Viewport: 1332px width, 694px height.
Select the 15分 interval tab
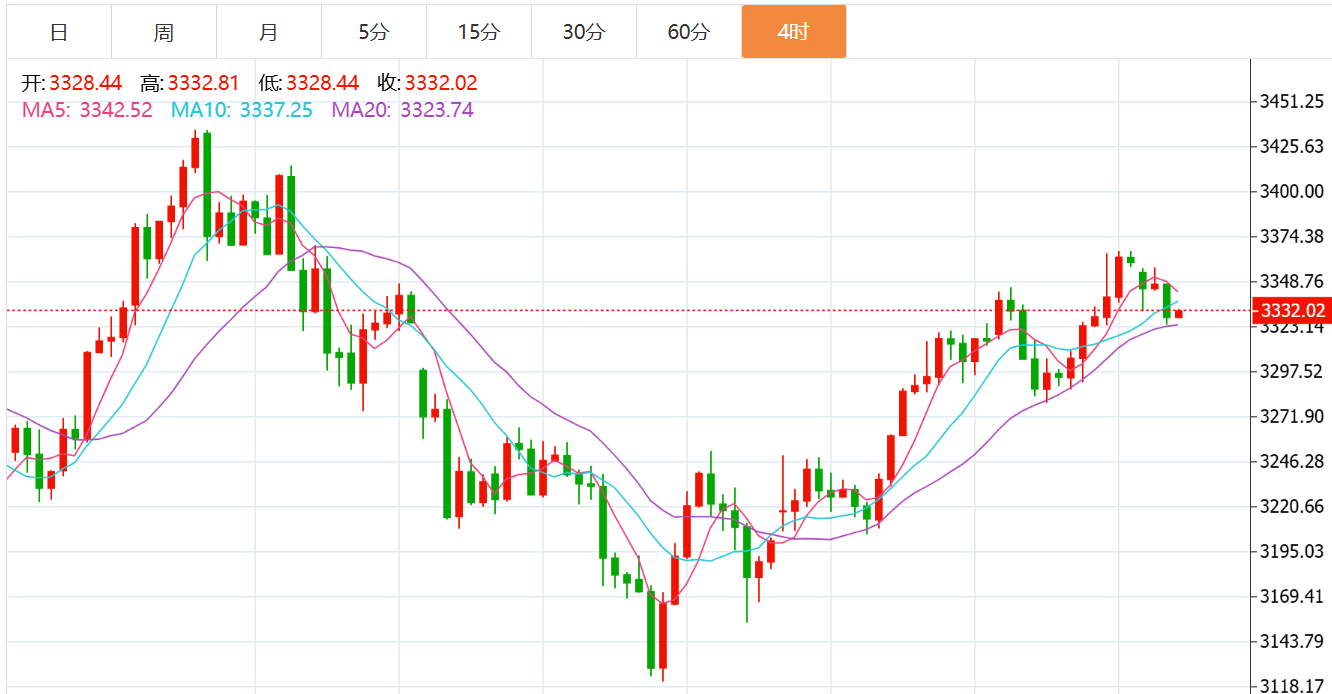[x=478, y=32]
